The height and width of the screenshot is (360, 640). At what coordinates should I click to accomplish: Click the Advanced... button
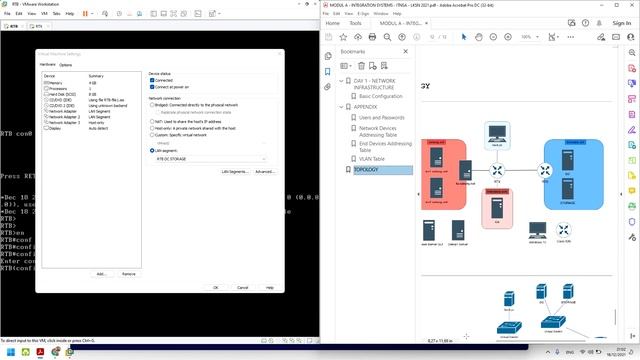tap(265, 171)
